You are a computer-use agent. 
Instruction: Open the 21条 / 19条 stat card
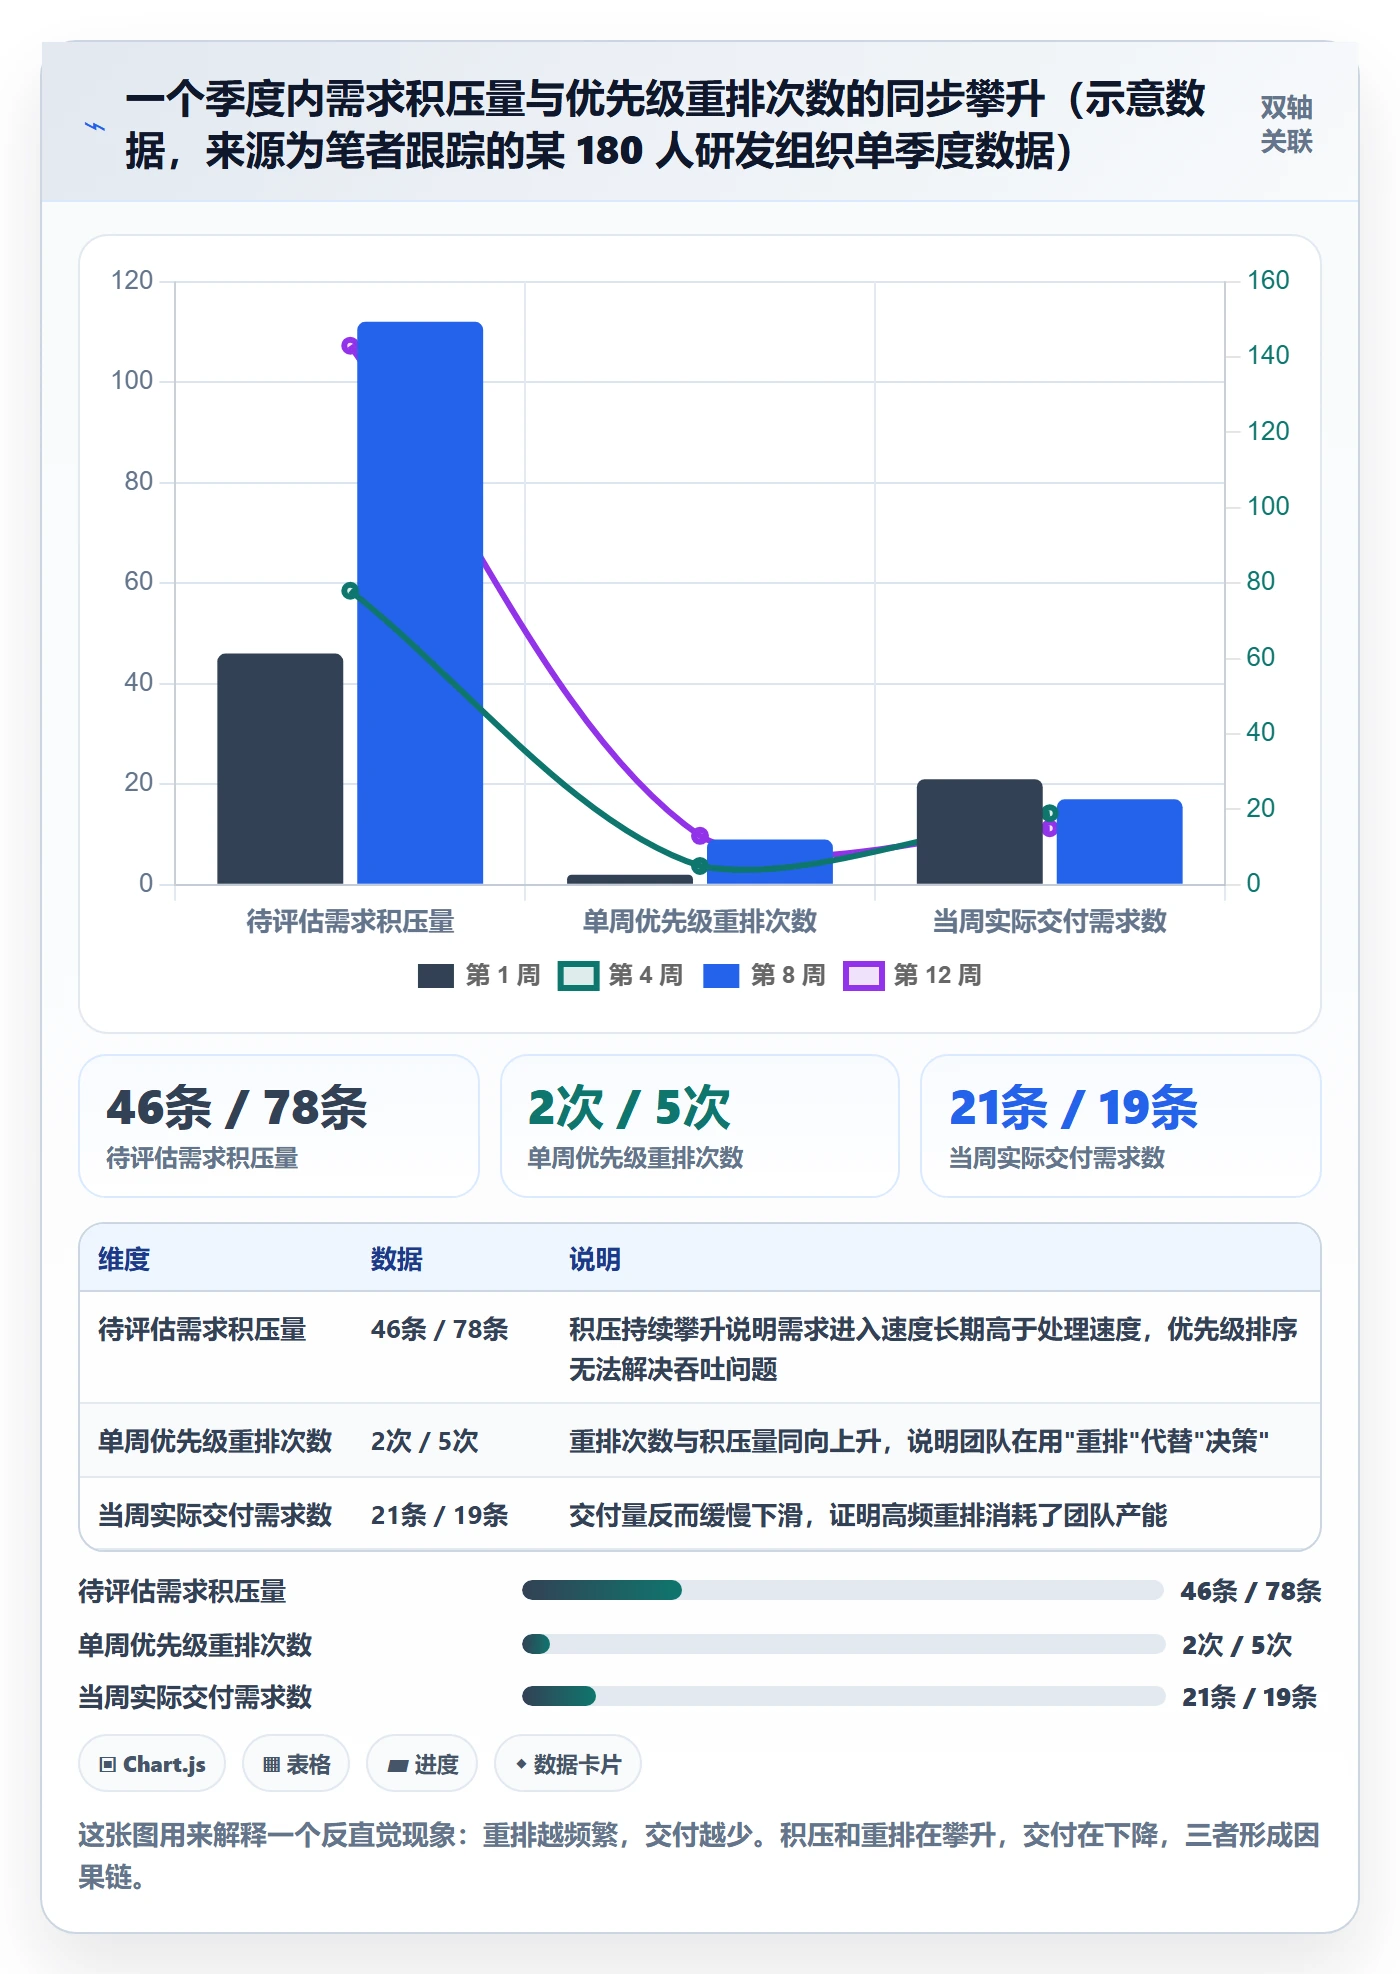(x=1121, y=1126)
